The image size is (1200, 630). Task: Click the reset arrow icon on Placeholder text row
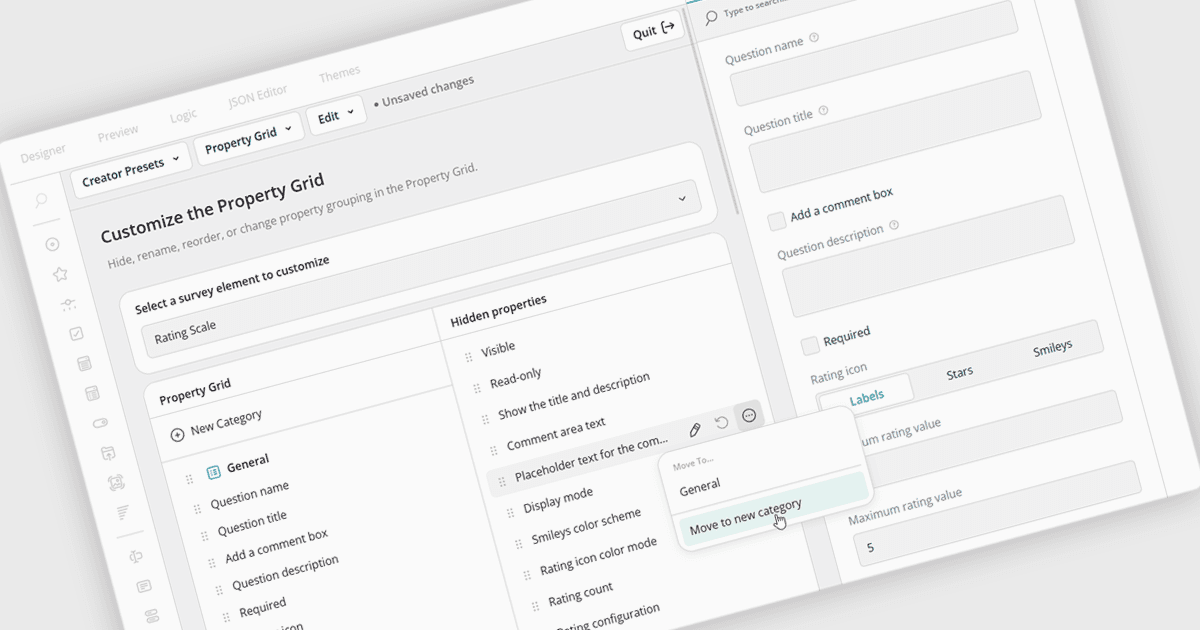tap(721, 423)
